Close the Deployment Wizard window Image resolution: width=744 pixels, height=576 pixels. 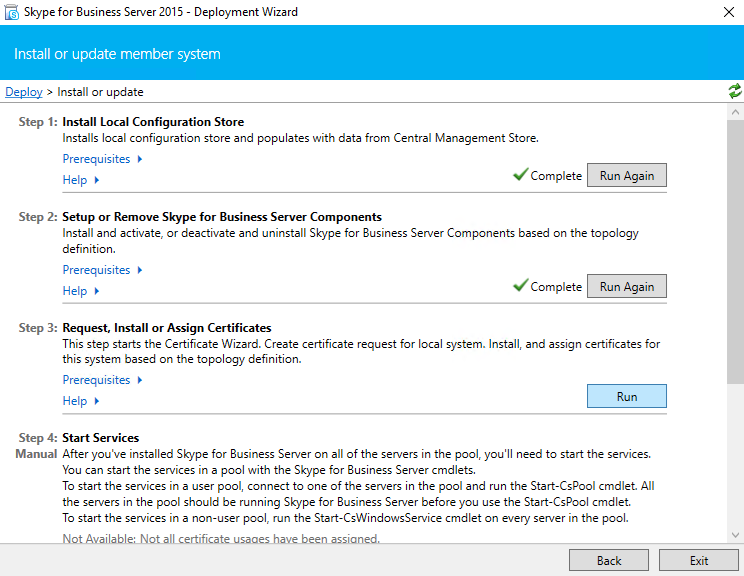tap(729, 12)
